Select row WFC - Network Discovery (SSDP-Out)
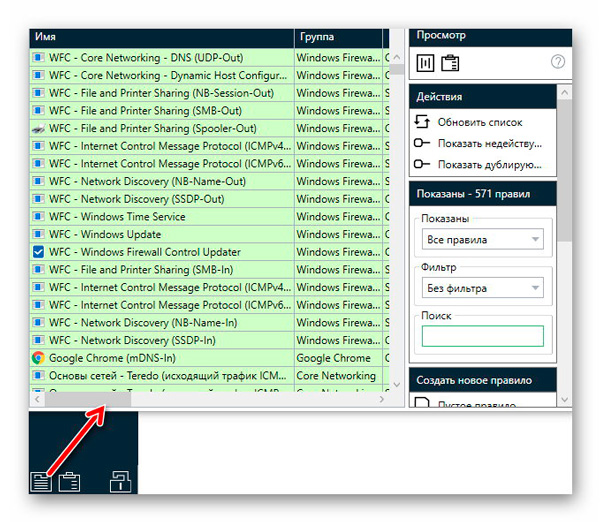The width and height of the screenshot is (600, 522). 209,199
